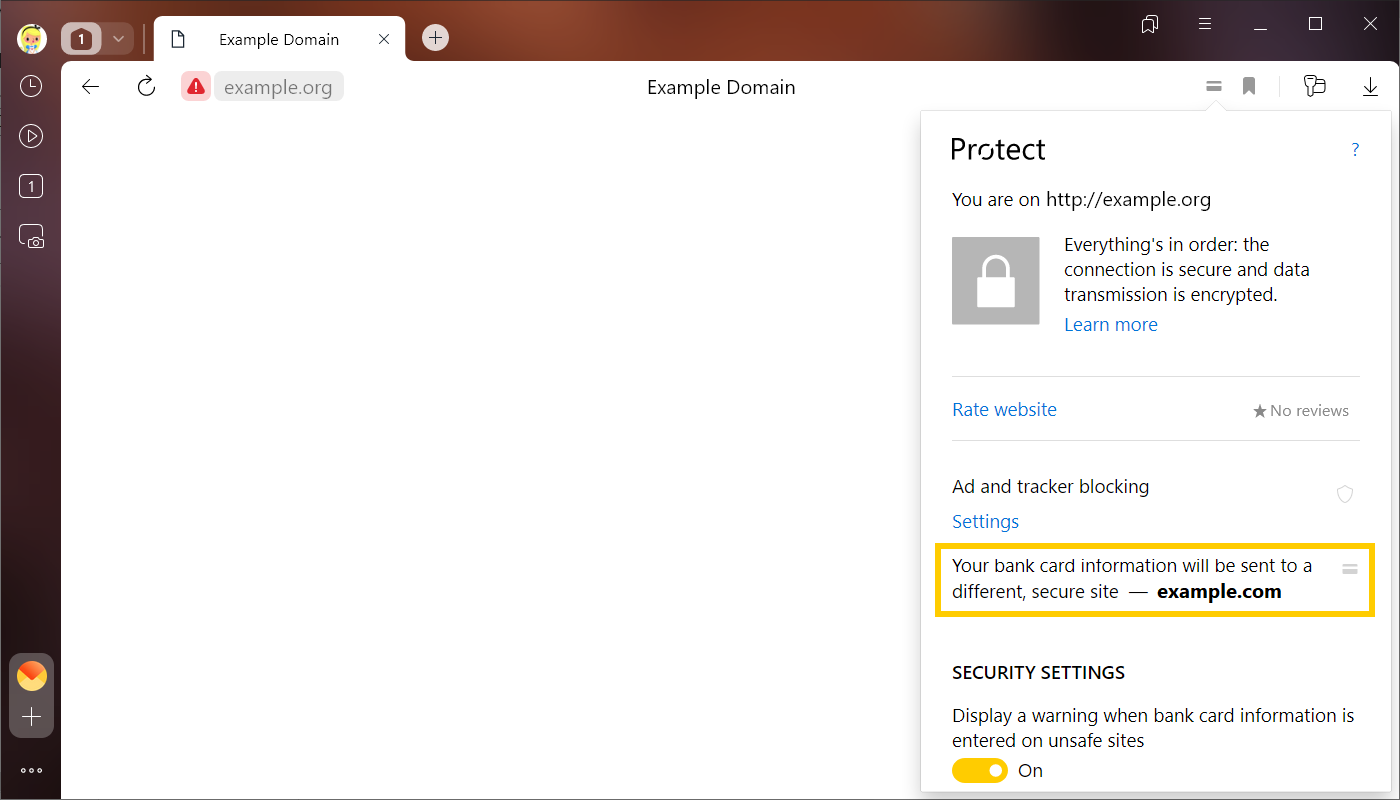
Task: Open ad blocking Settings link
Action: [985, 522]
